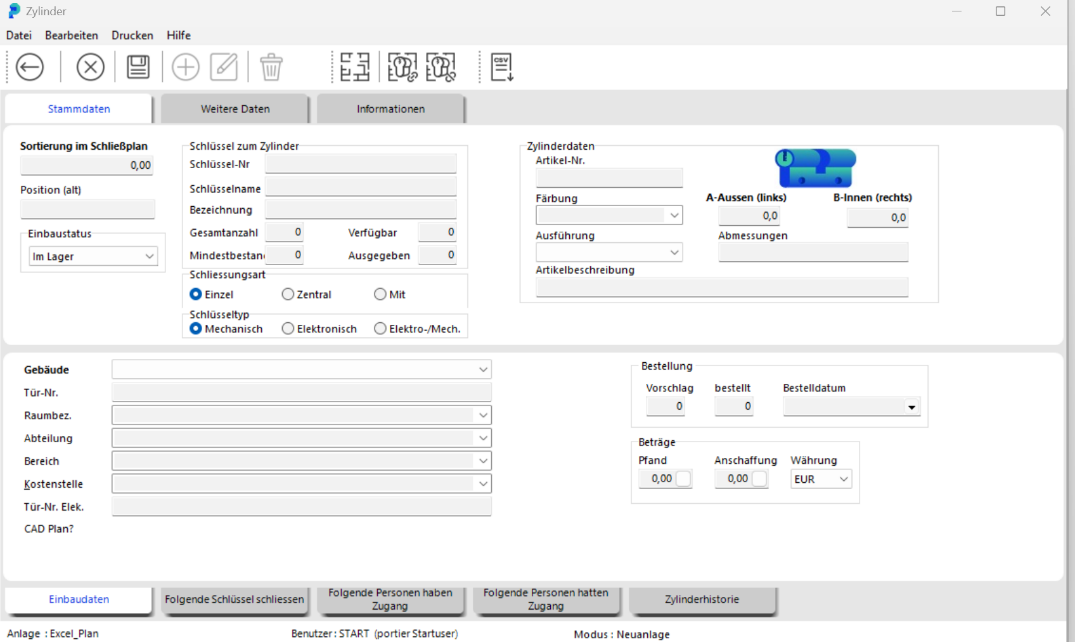
Task: Click the link key to plan icon
Action: (x=402, y=67)
